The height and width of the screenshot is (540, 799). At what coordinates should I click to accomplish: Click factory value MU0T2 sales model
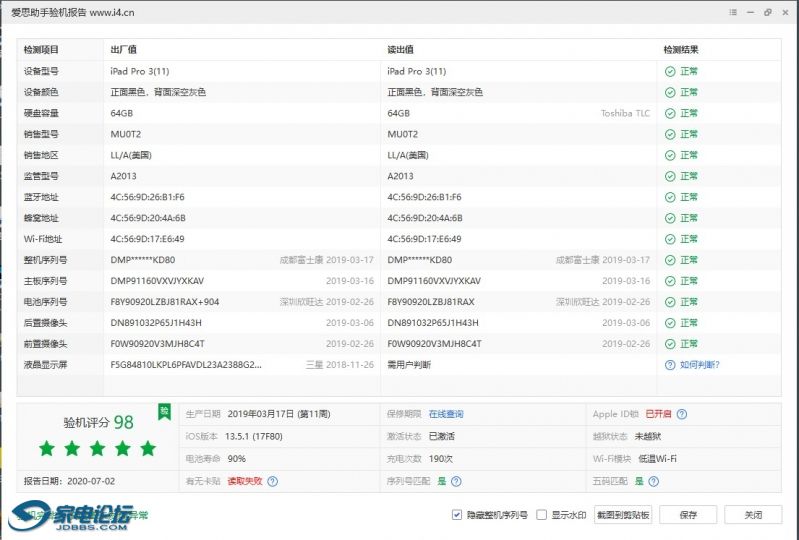click(125, 134)
